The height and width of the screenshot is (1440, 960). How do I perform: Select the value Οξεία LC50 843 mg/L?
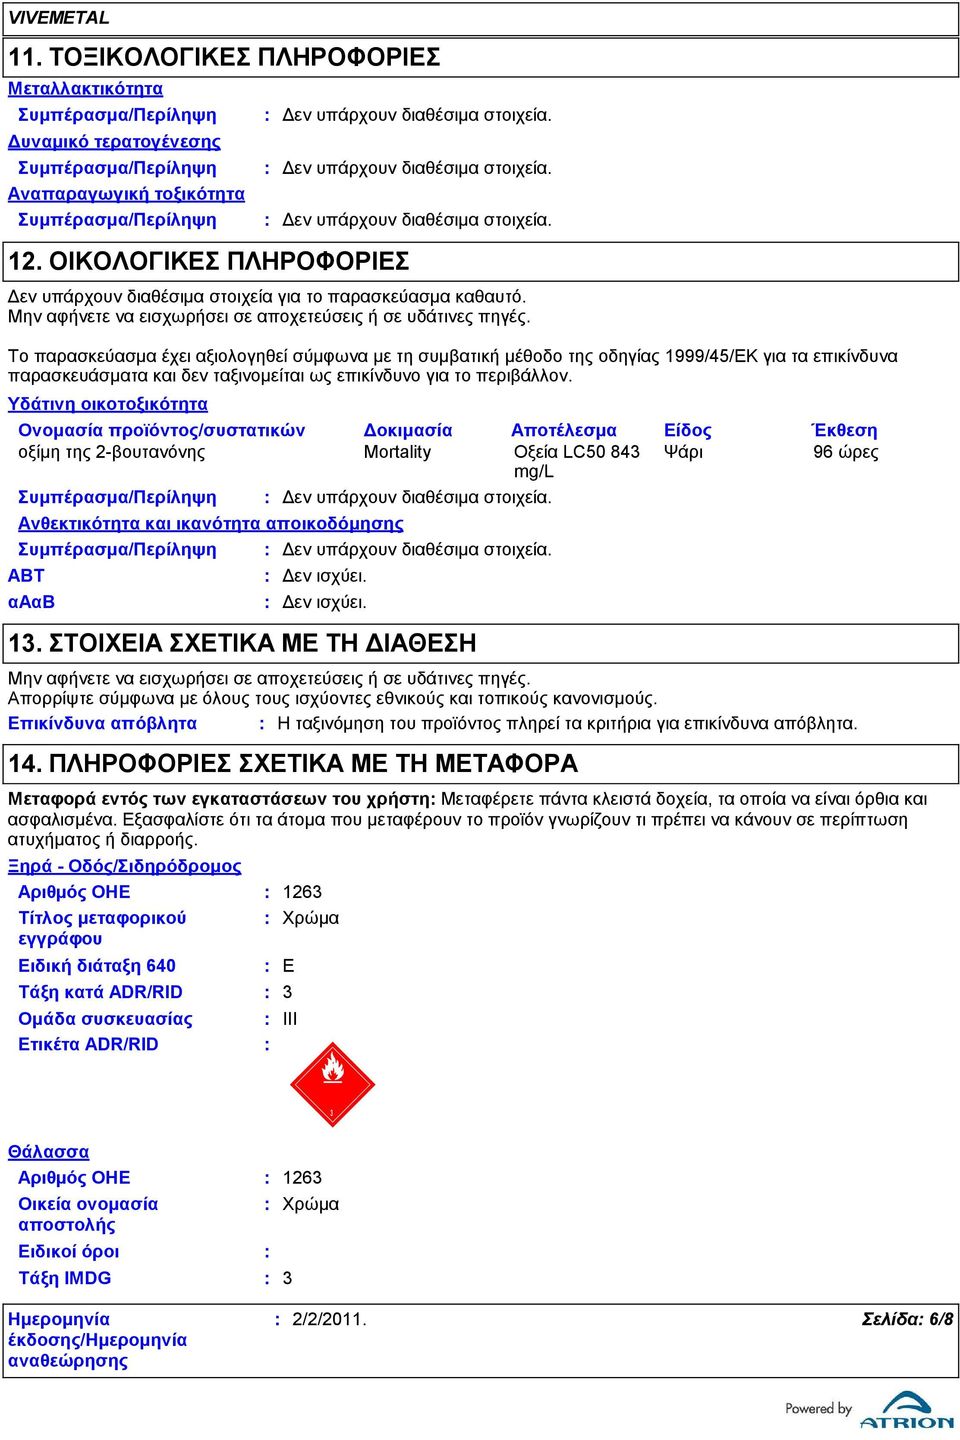click(x=577, y=462)
